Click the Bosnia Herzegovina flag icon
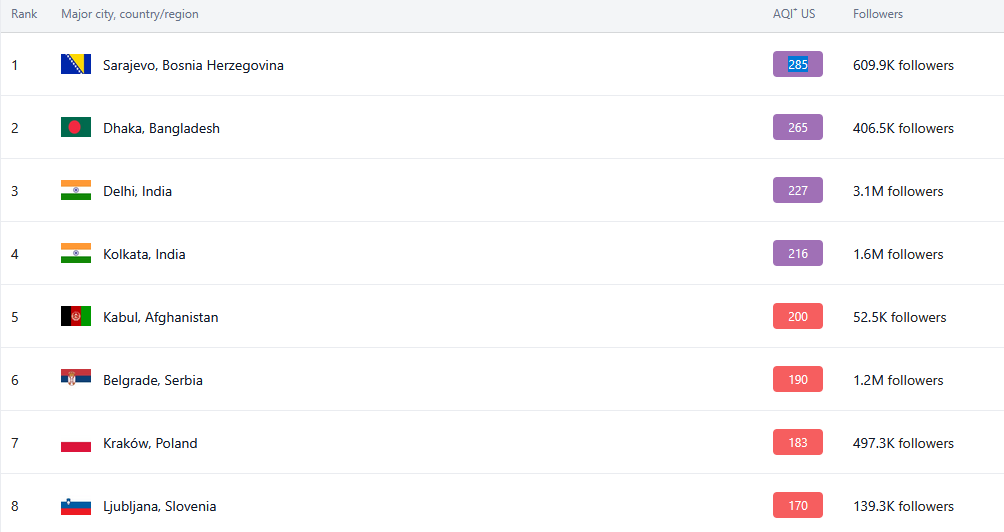 tap(76, 65)
